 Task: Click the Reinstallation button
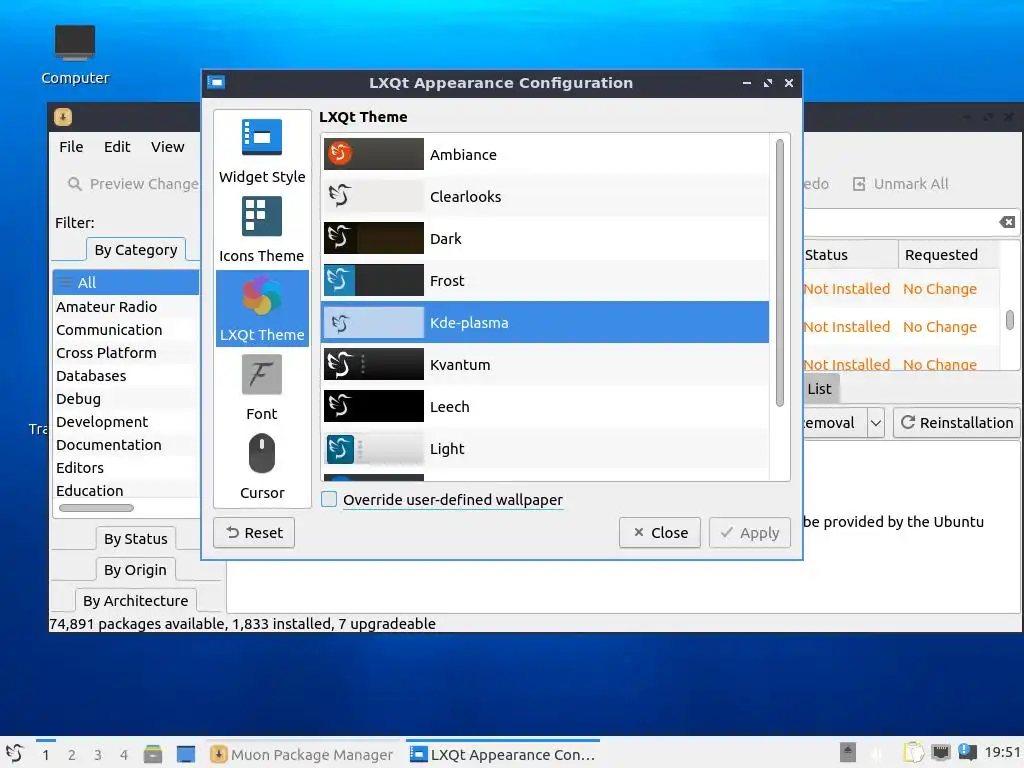[957, 423]
